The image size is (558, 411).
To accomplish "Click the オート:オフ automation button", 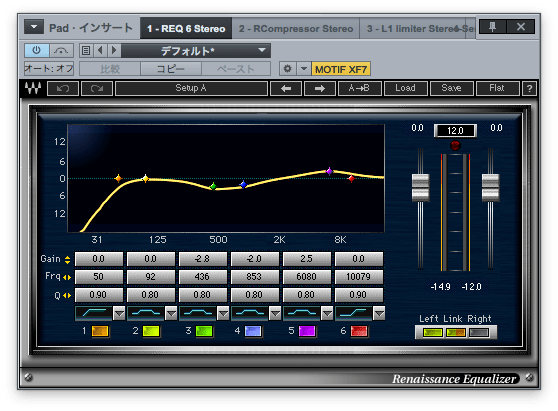I will click(49, 68).
